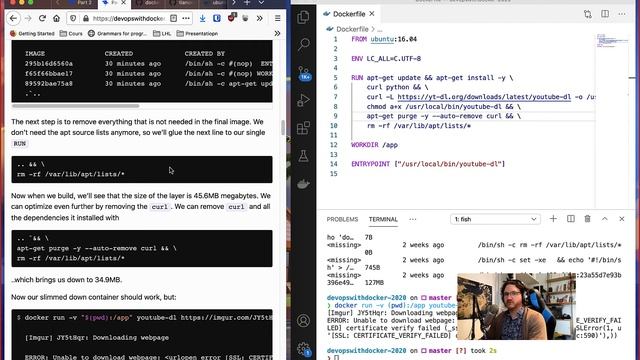This screenshot has height=360, width=640.
Task: List all Firefox tabs dropdown
Action: 261,3
